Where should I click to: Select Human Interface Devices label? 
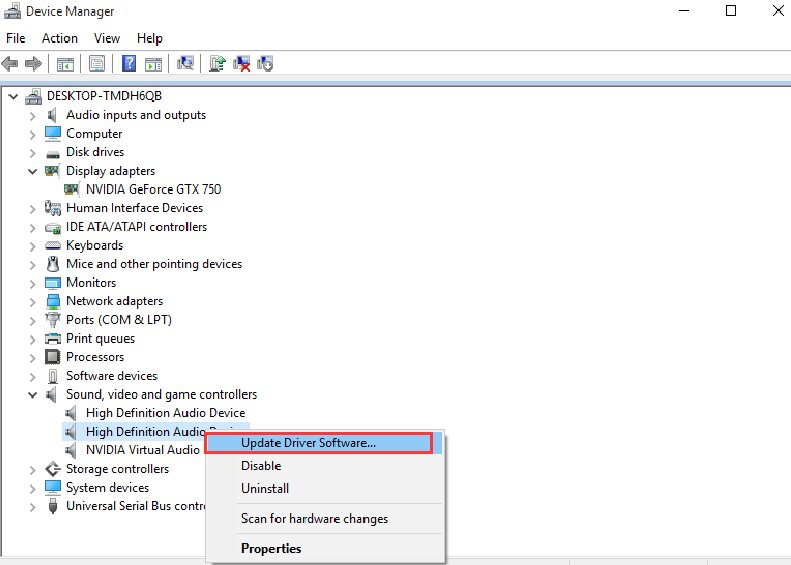(134, 208)
